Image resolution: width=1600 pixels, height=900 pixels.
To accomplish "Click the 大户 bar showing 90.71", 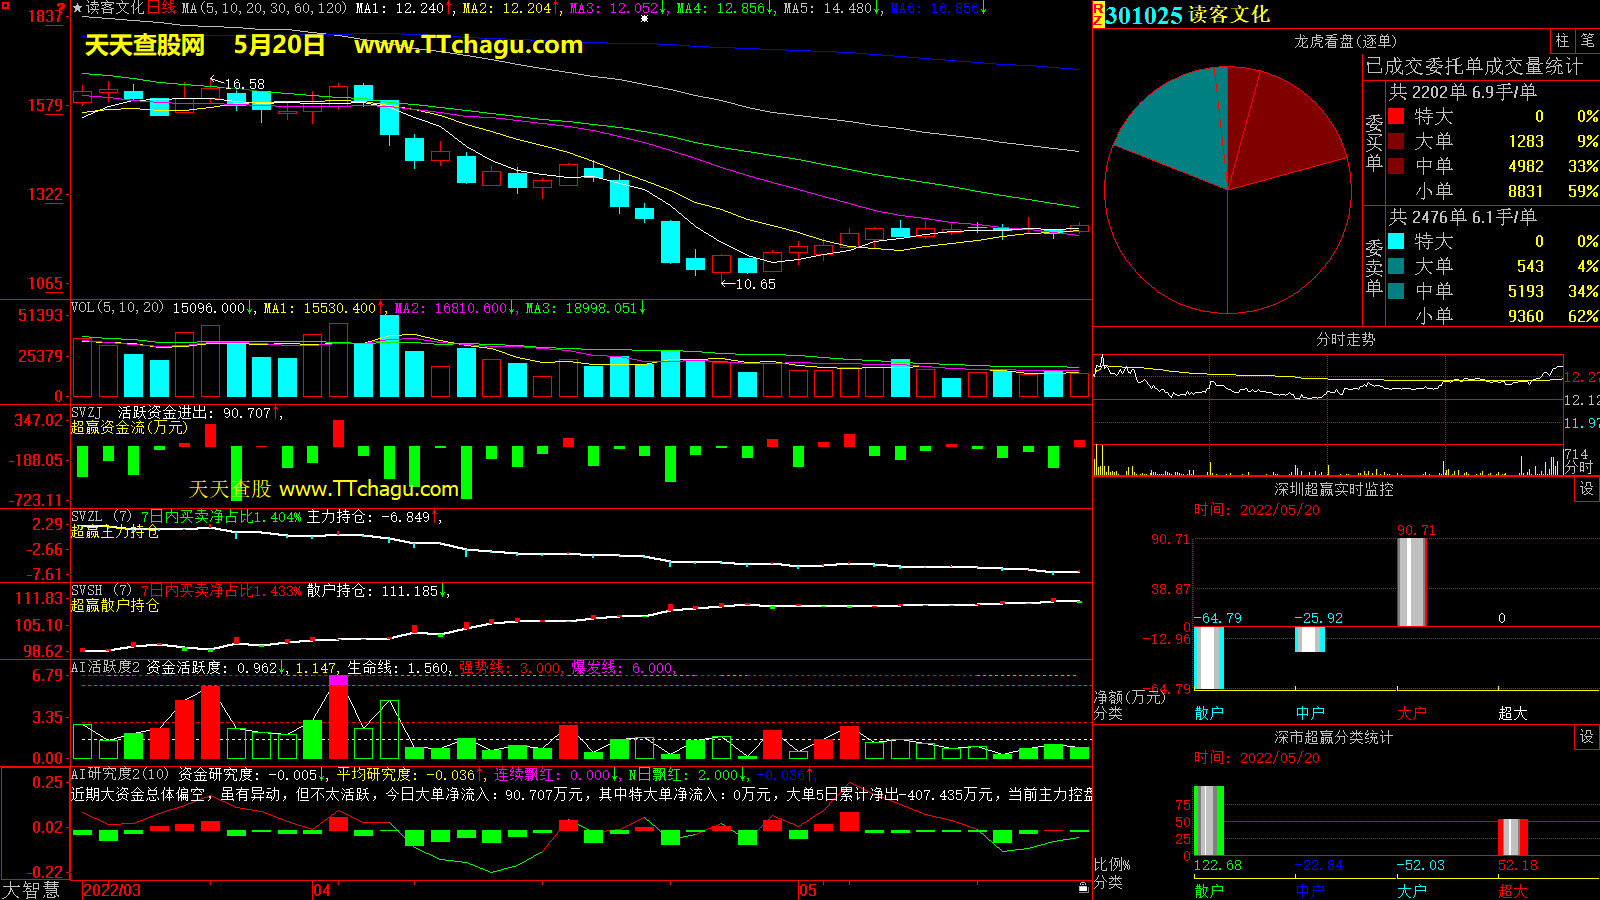I will pos(1411,582).
